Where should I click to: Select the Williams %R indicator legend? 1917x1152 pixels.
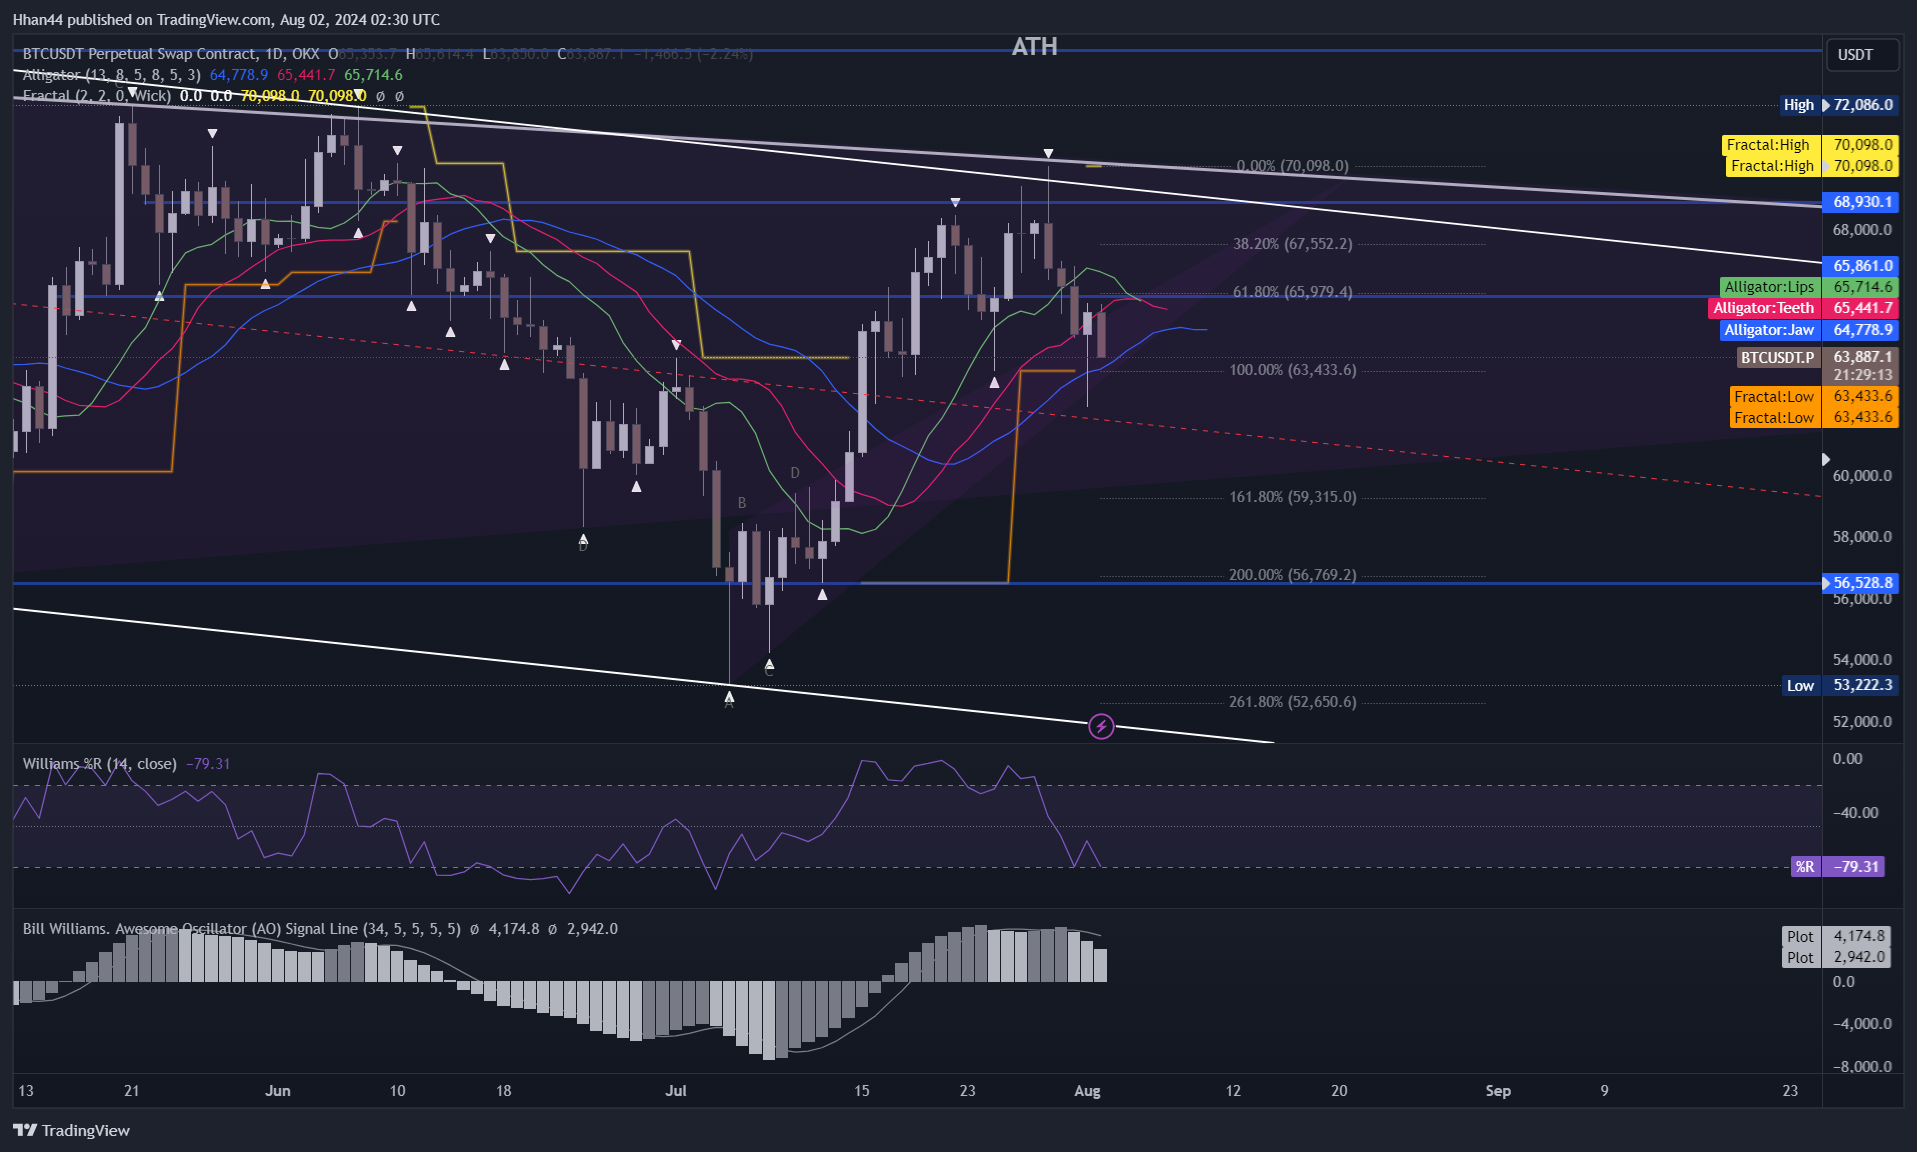click(100, 764)
